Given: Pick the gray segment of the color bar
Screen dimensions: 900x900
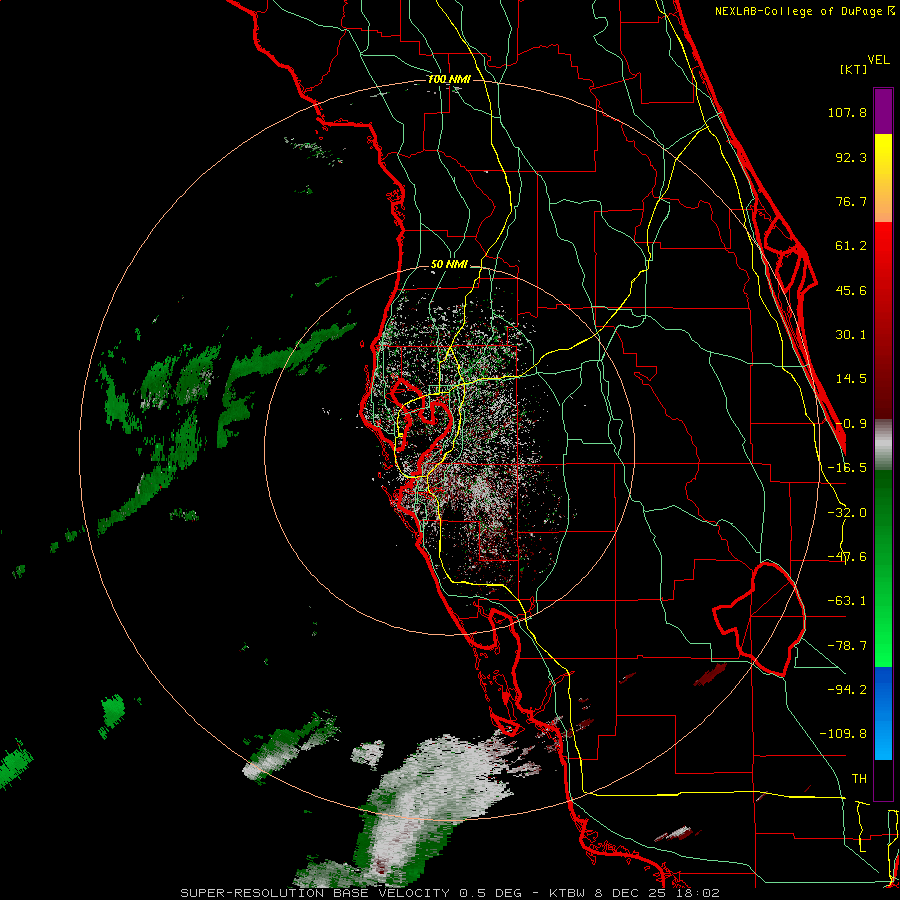Looking at the screenshot, I should coord(883,445).
